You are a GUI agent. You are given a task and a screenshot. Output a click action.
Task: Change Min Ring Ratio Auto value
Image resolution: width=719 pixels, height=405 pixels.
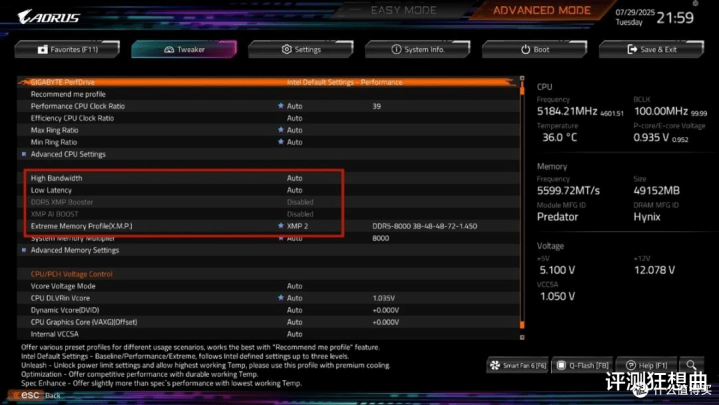(x=294, y=142)
